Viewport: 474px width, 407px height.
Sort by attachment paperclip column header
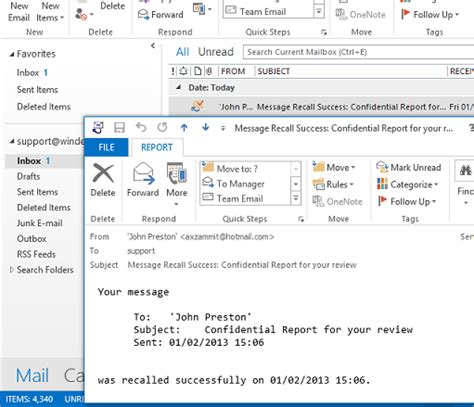pyautogui.click(x=210, y=71)
